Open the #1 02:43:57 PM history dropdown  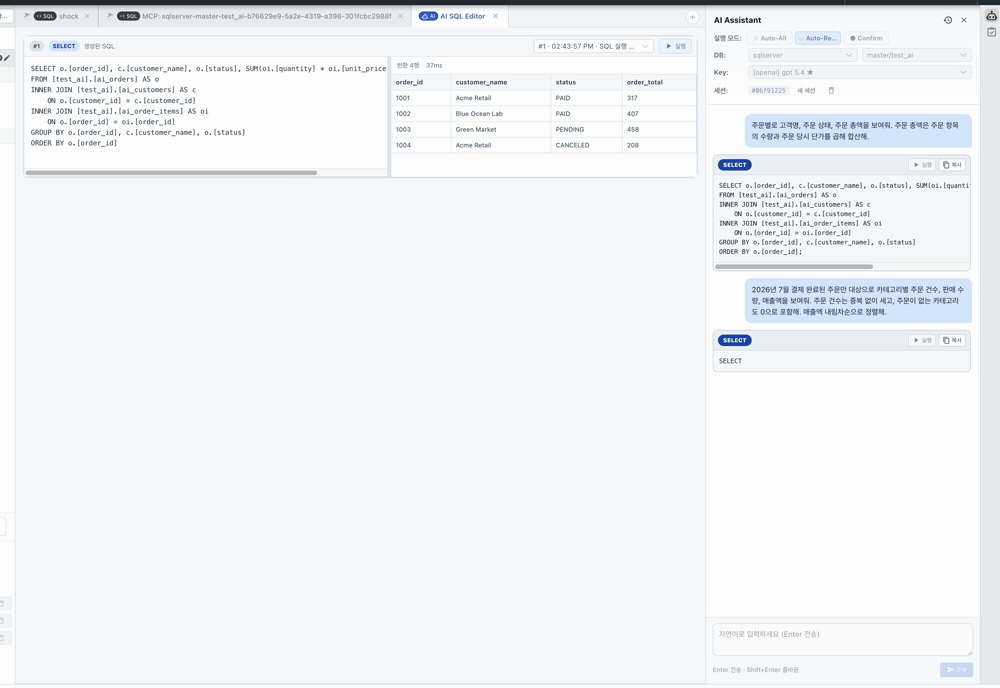tap(592, 46)
